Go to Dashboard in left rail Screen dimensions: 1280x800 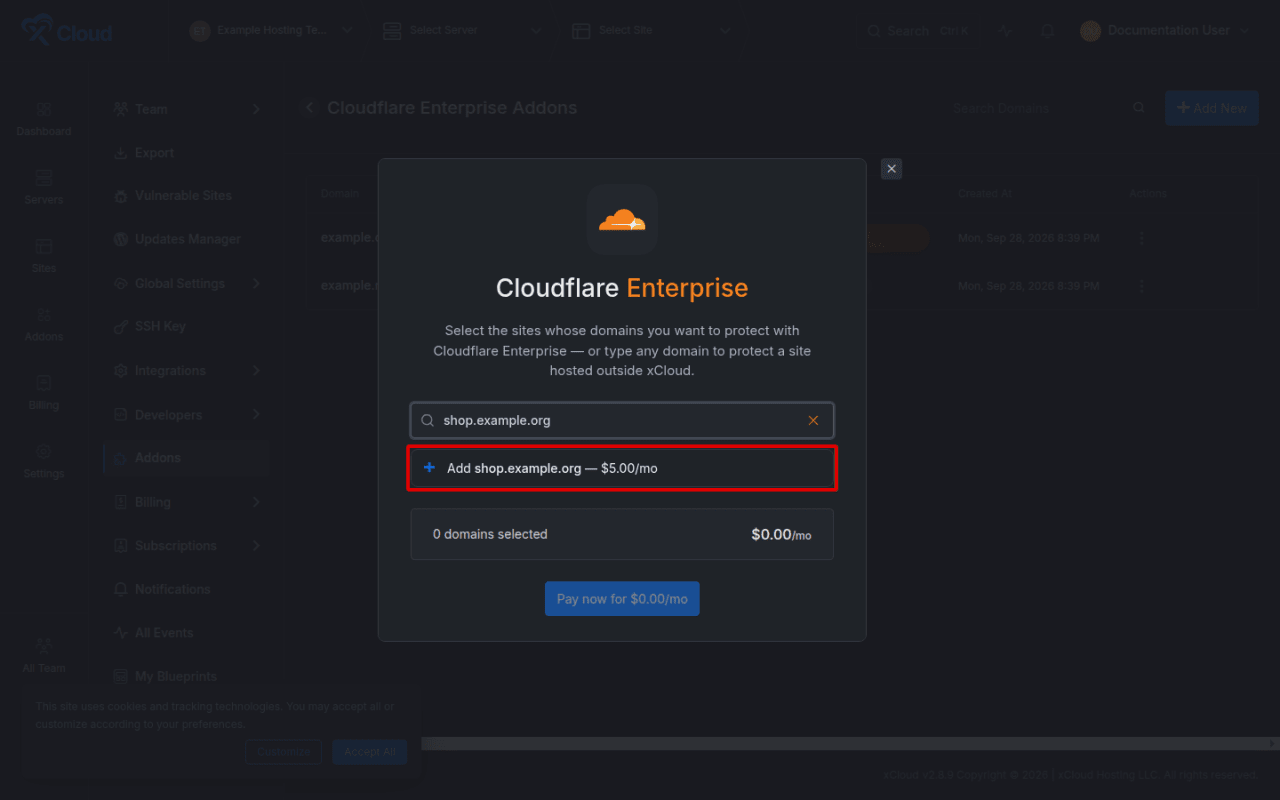44,119
